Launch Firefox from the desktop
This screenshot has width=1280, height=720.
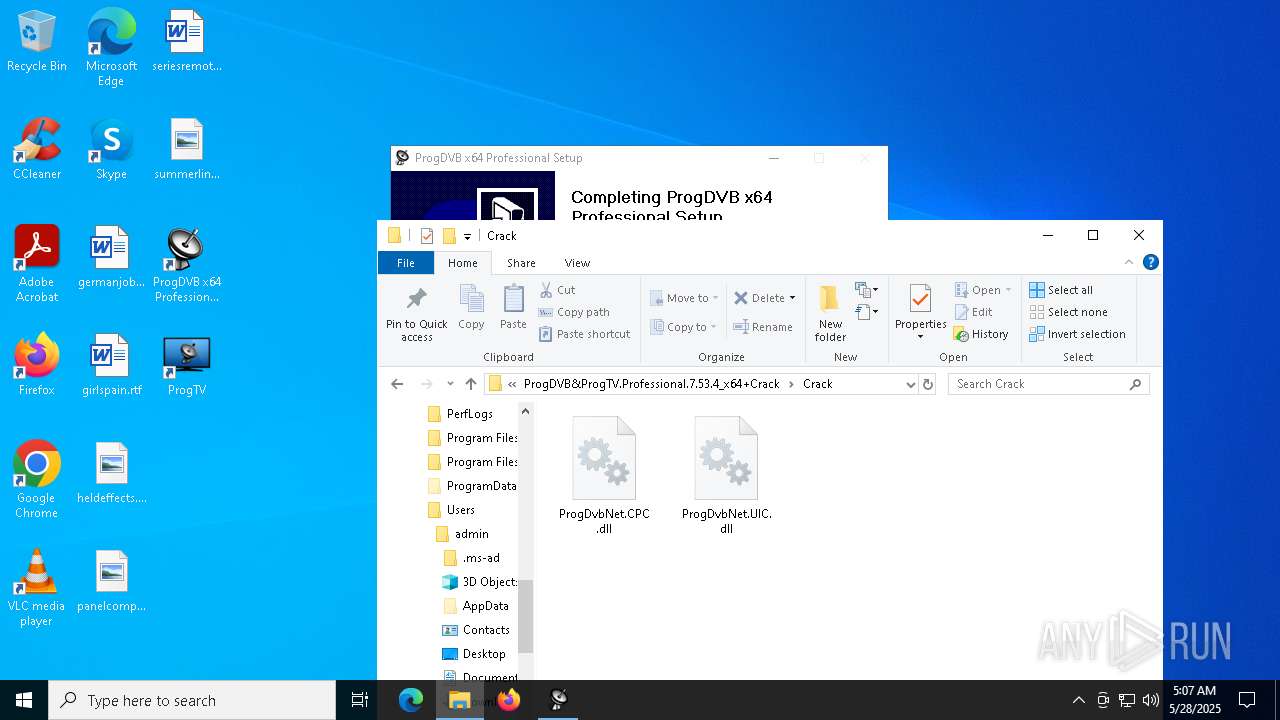37,366
